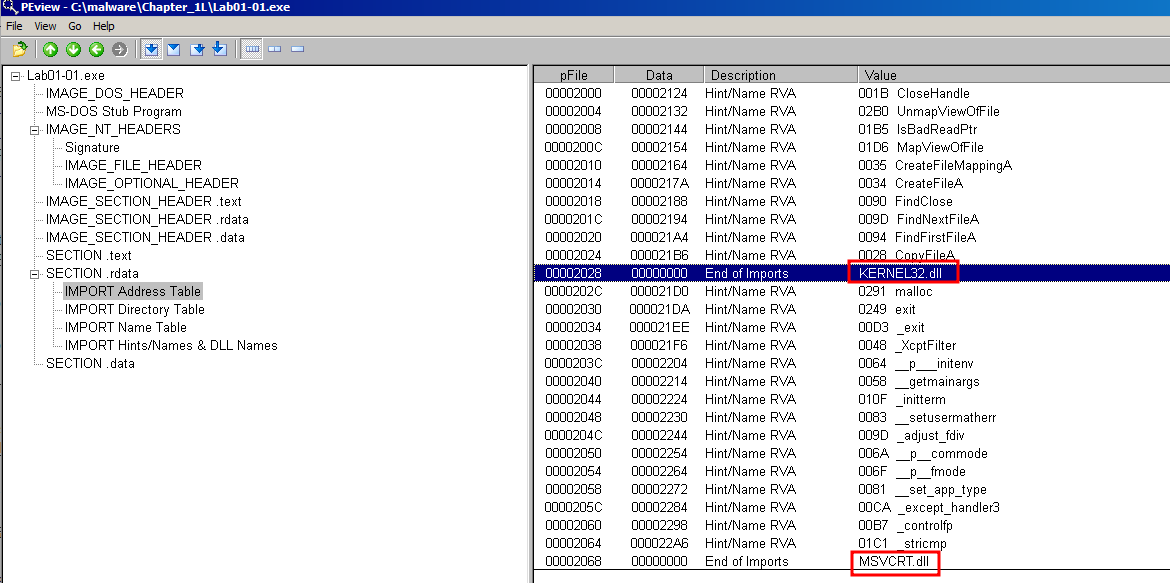This screenshot has height=583, width=1170.
Task: Click the Description column header
Action: click(x=780, y=75)
